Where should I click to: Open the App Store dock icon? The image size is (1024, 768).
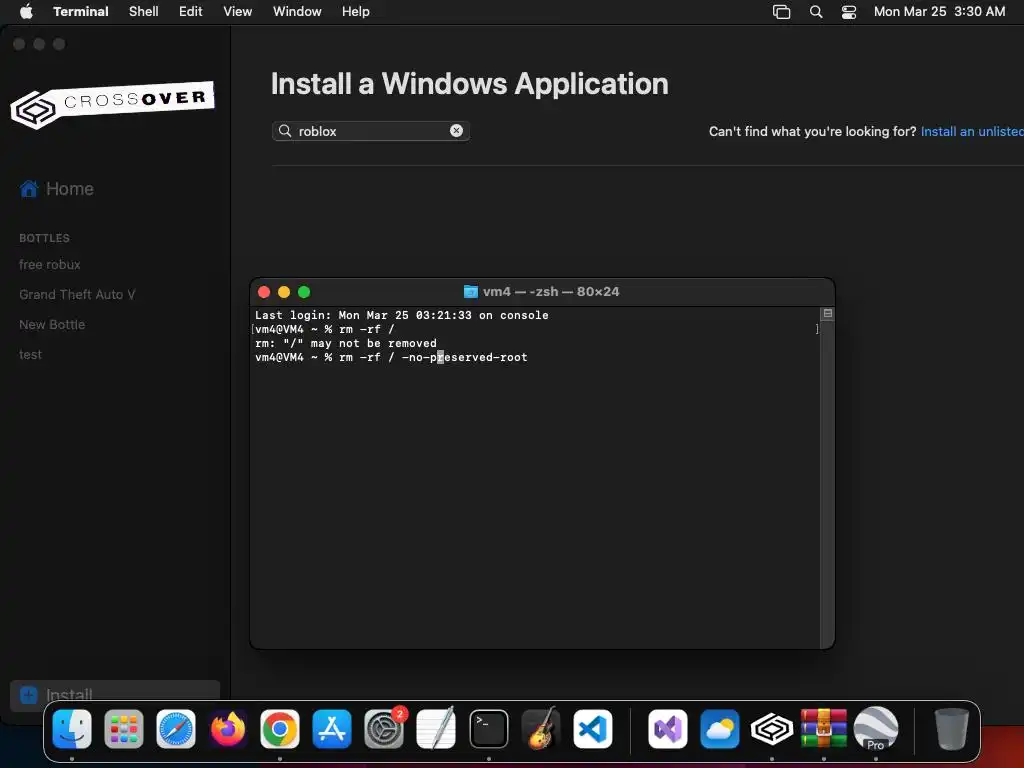pos(332,729)
